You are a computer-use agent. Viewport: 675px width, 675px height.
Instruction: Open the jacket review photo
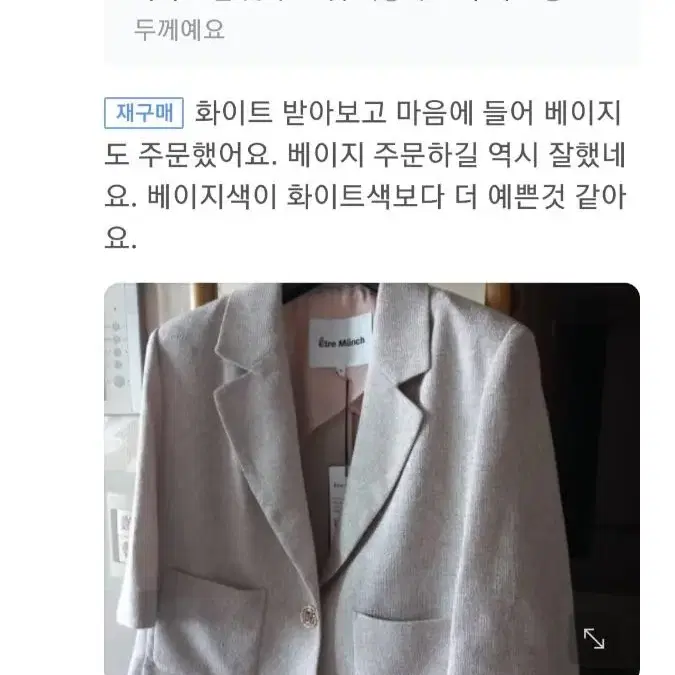[x=372, y=479]
